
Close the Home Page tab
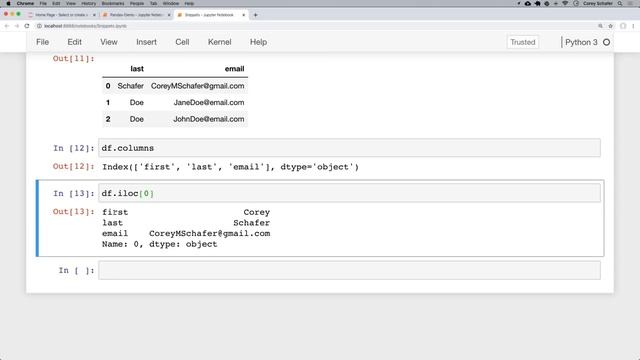tap(94, 15)
